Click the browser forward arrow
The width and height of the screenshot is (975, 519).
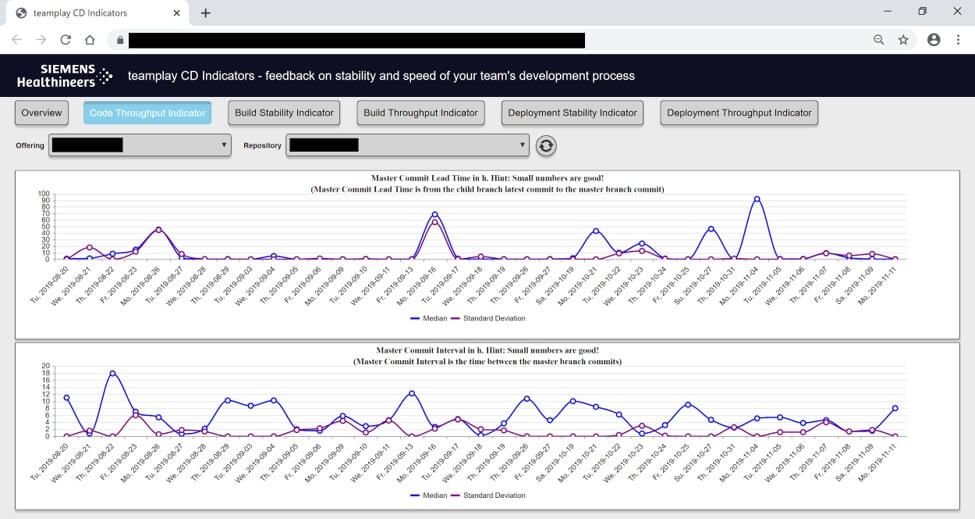pyautogui.click(x=41, y=40)
